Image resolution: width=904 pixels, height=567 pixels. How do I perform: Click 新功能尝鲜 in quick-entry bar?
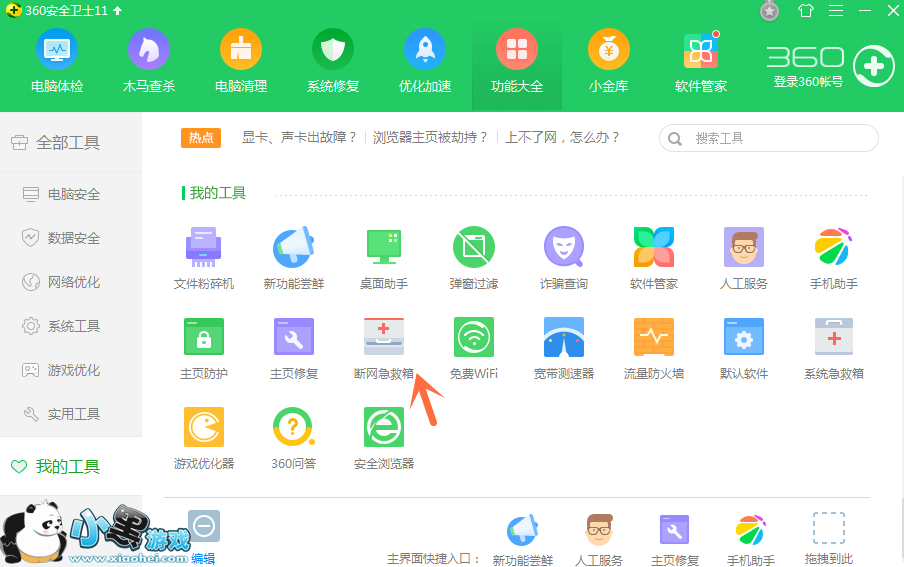point(522,540)
